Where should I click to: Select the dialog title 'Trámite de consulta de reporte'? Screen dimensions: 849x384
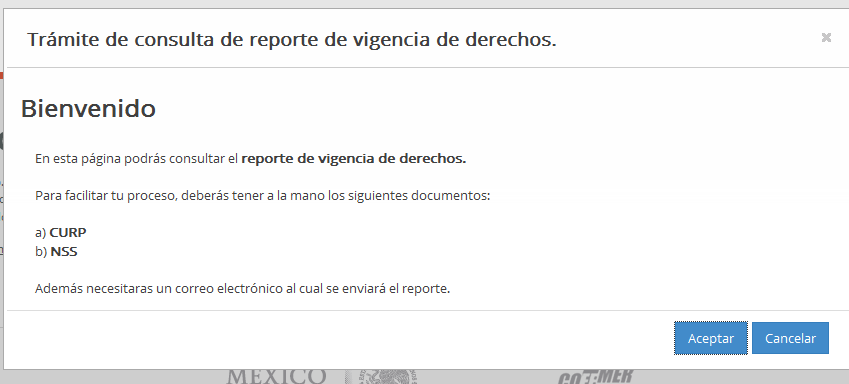point(292,40)
